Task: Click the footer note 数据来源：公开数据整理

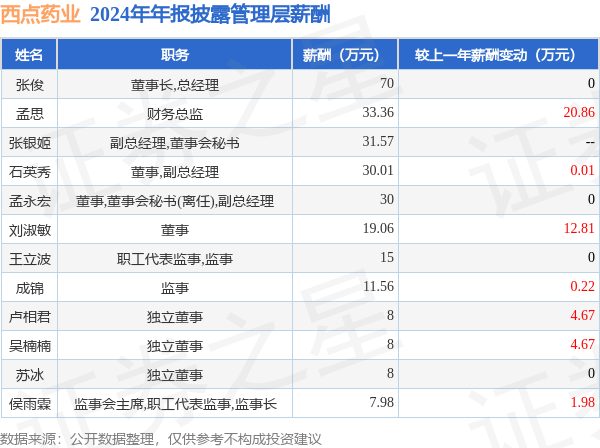Action: 77,439
